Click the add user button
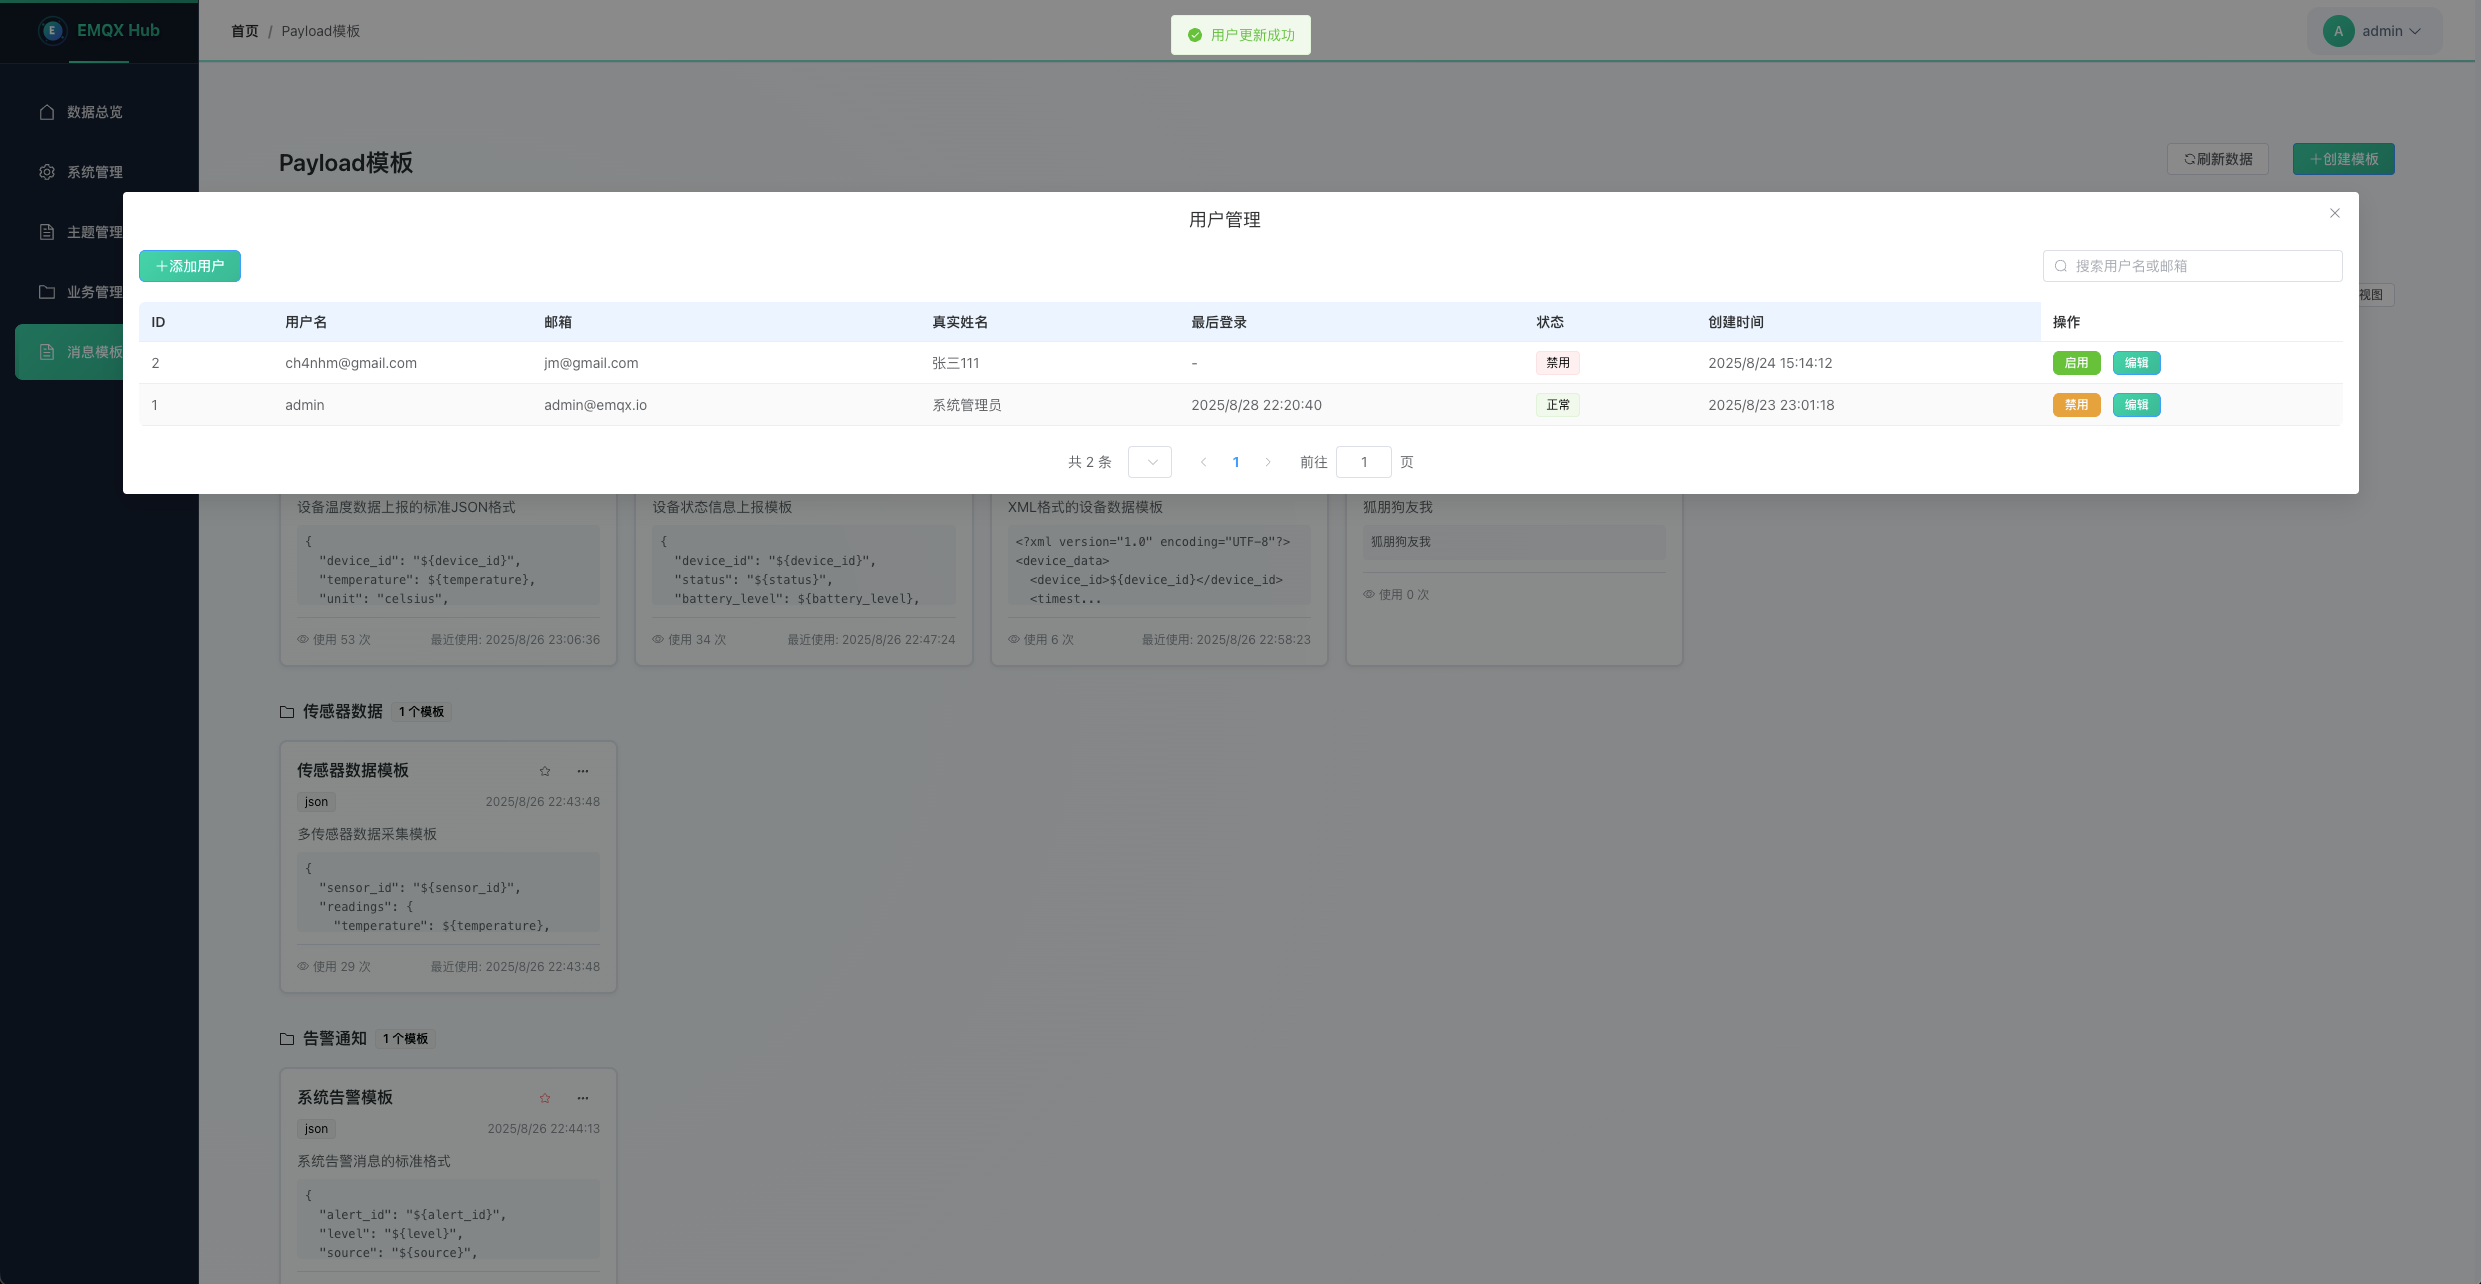 click(190, 266)
